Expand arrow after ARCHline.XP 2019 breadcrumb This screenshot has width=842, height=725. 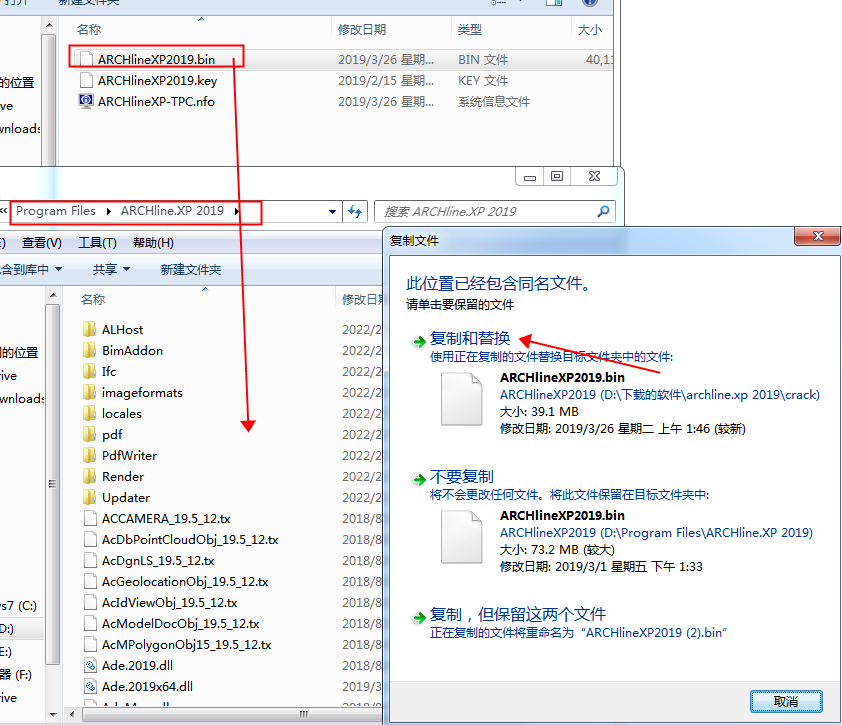[x=236, y=211]
